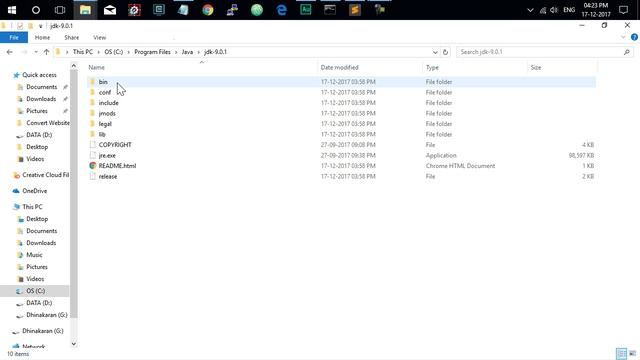Navigate back with the back arrow
The width and height of the screenshot is (640, 360).
(9, 52)
